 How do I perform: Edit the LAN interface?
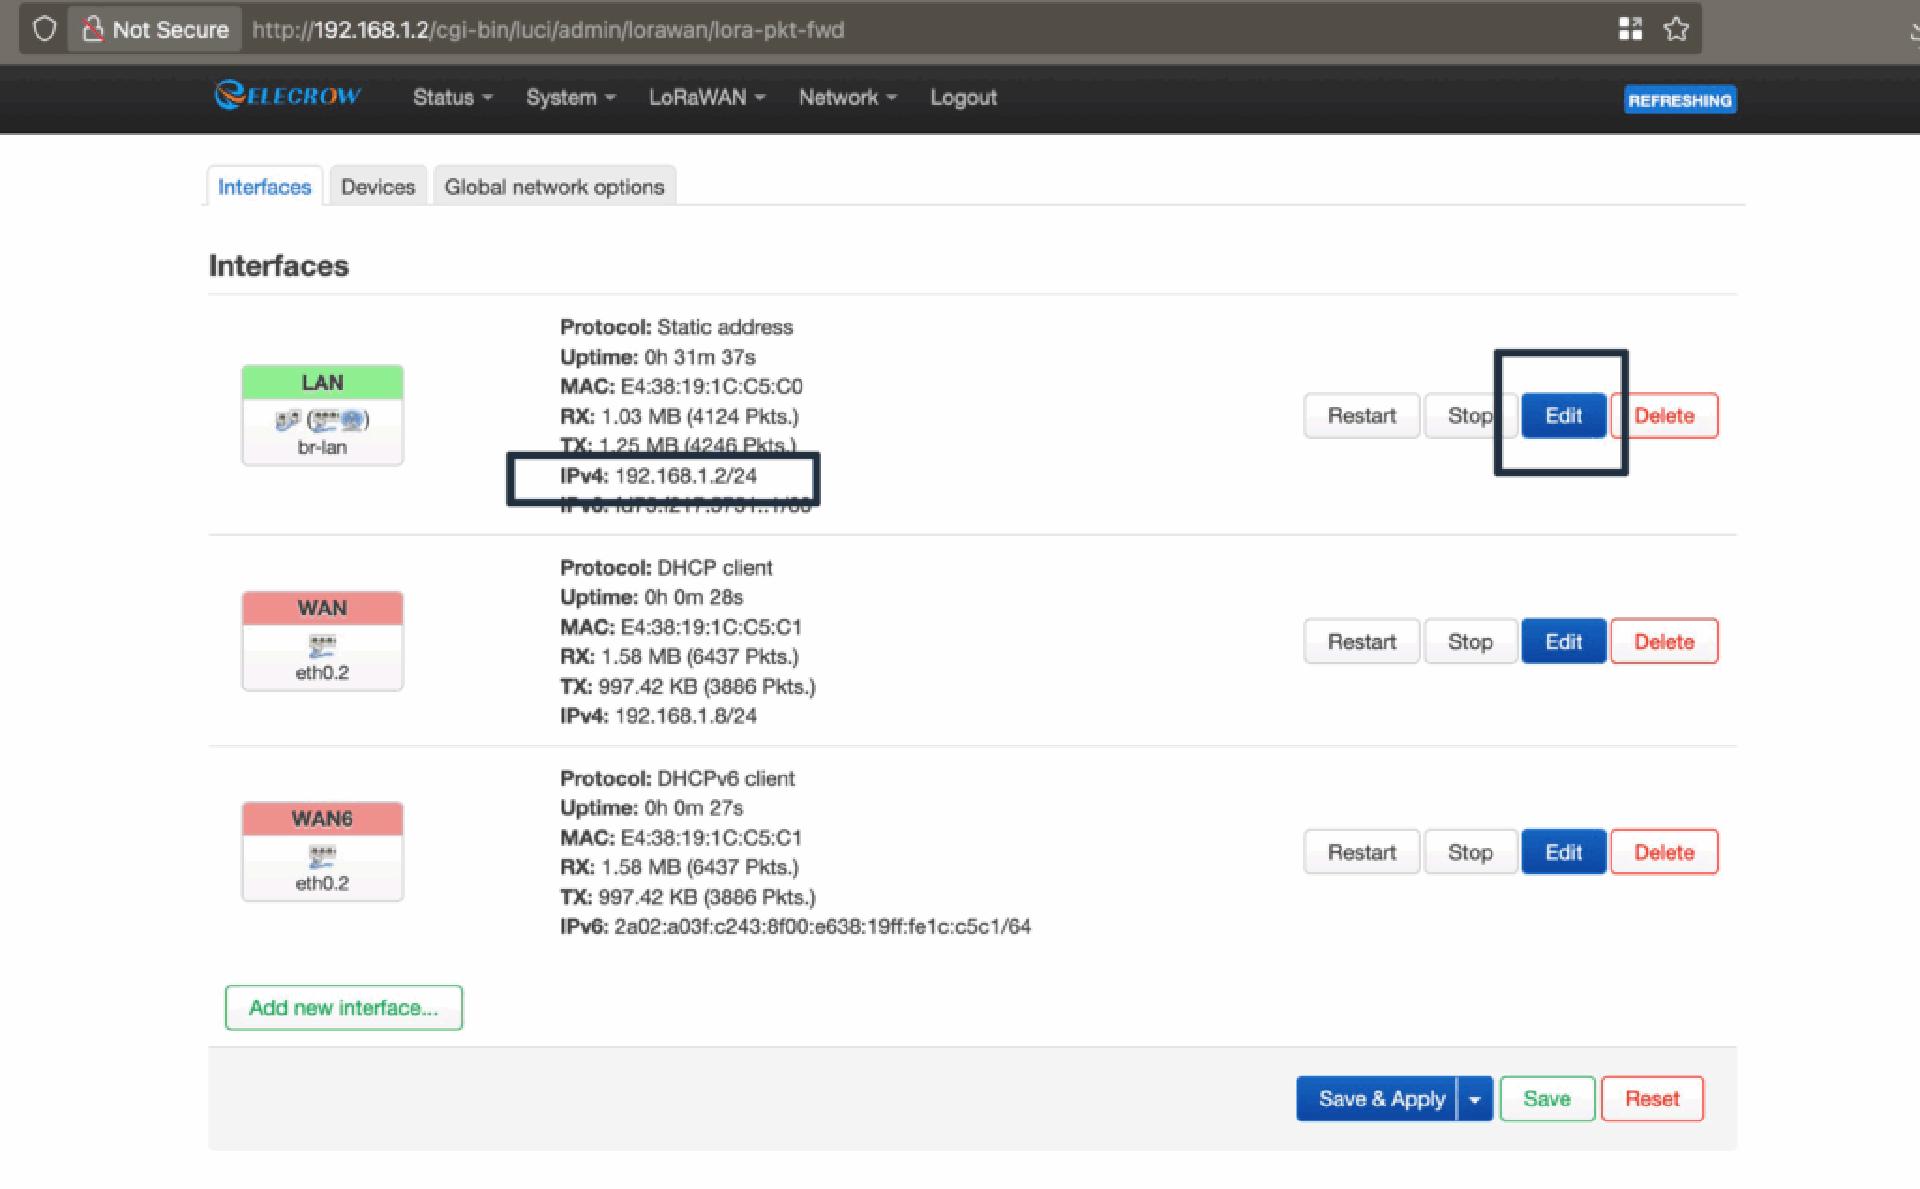click(x=1564, y=416)
